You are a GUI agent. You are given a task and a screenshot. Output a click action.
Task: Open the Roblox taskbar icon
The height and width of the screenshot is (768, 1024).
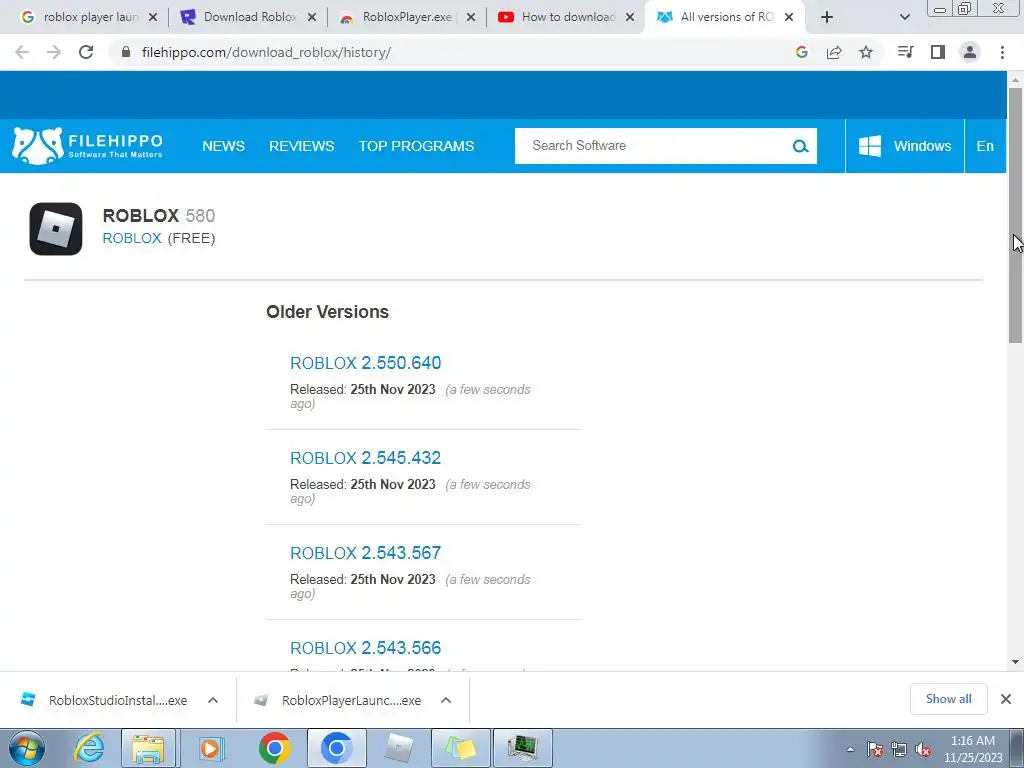[399, 748]
